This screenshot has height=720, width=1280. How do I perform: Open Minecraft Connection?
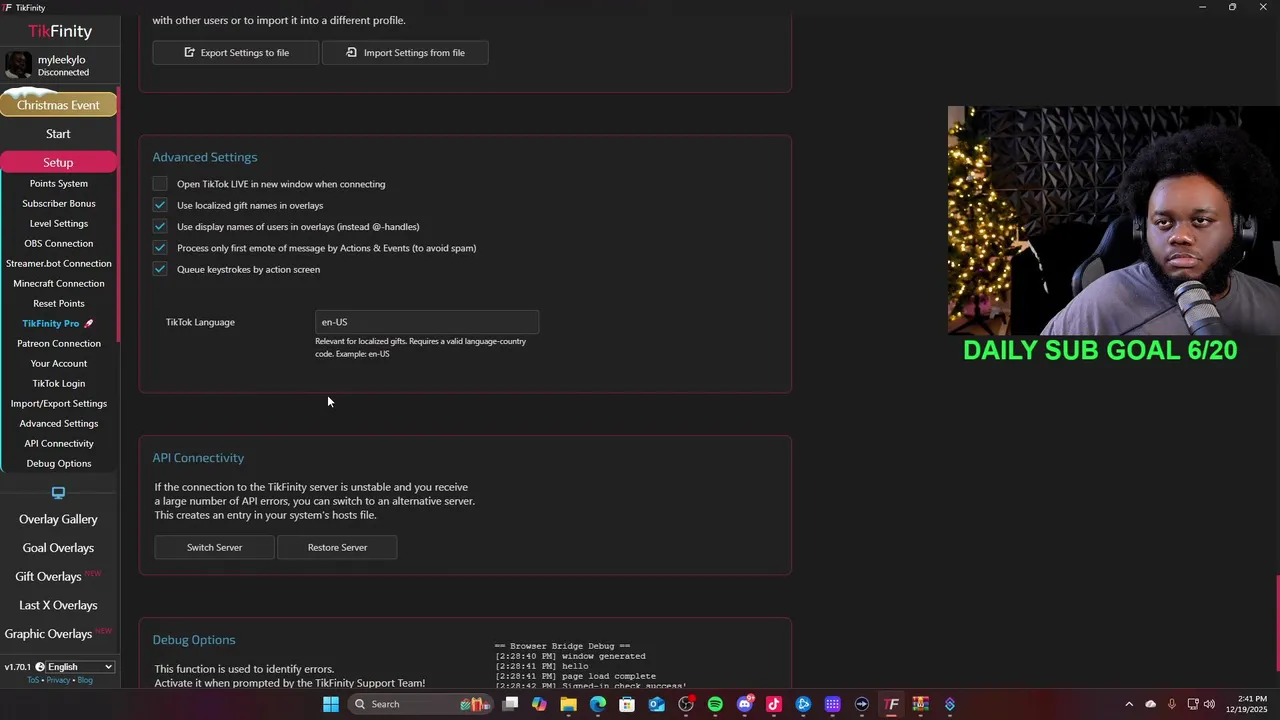coord(59,284)
